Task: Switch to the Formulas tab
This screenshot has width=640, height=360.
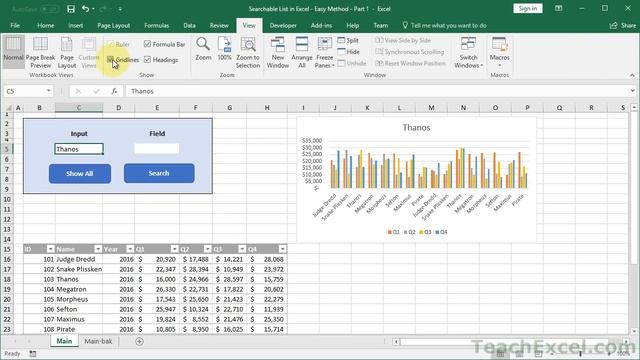Action: click(156, 25)
